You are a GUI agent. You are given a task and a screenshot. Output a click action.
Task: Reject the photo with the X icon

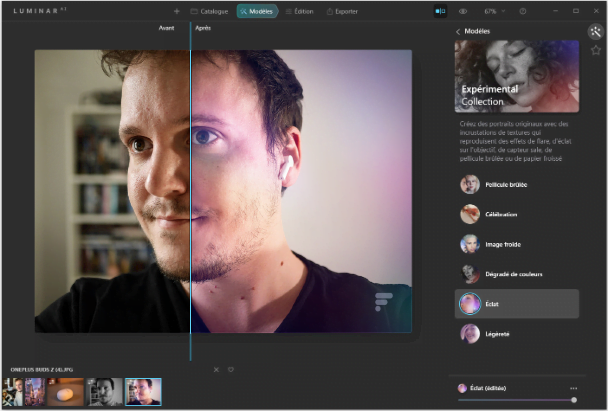point(216,370)
